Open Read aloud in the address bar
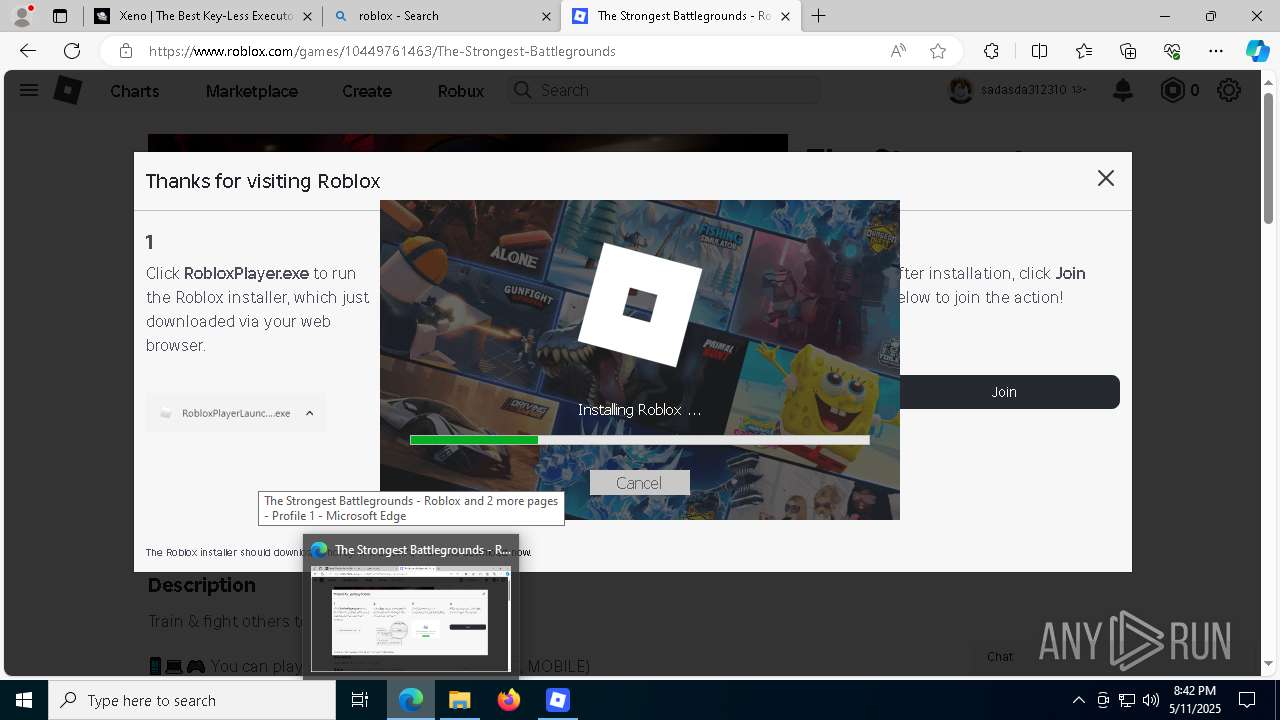 coord(898,51)
